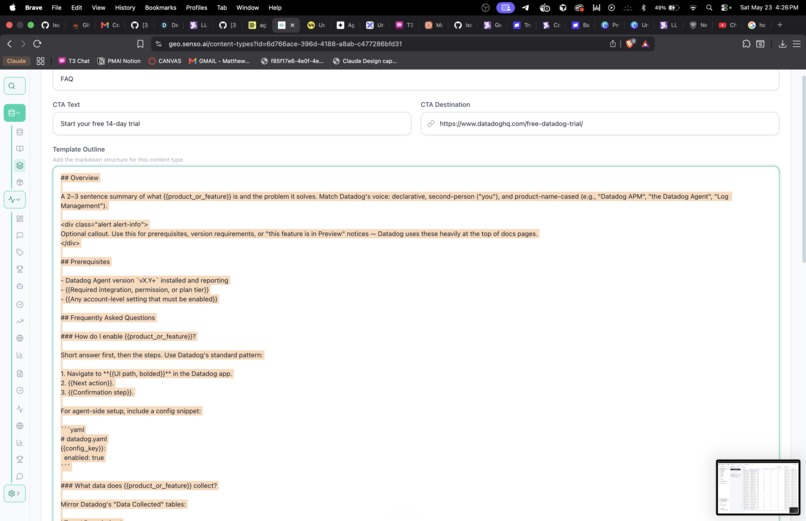
Task: Click the '## Frequently Asked Questions' line
Action: (108, 318)
